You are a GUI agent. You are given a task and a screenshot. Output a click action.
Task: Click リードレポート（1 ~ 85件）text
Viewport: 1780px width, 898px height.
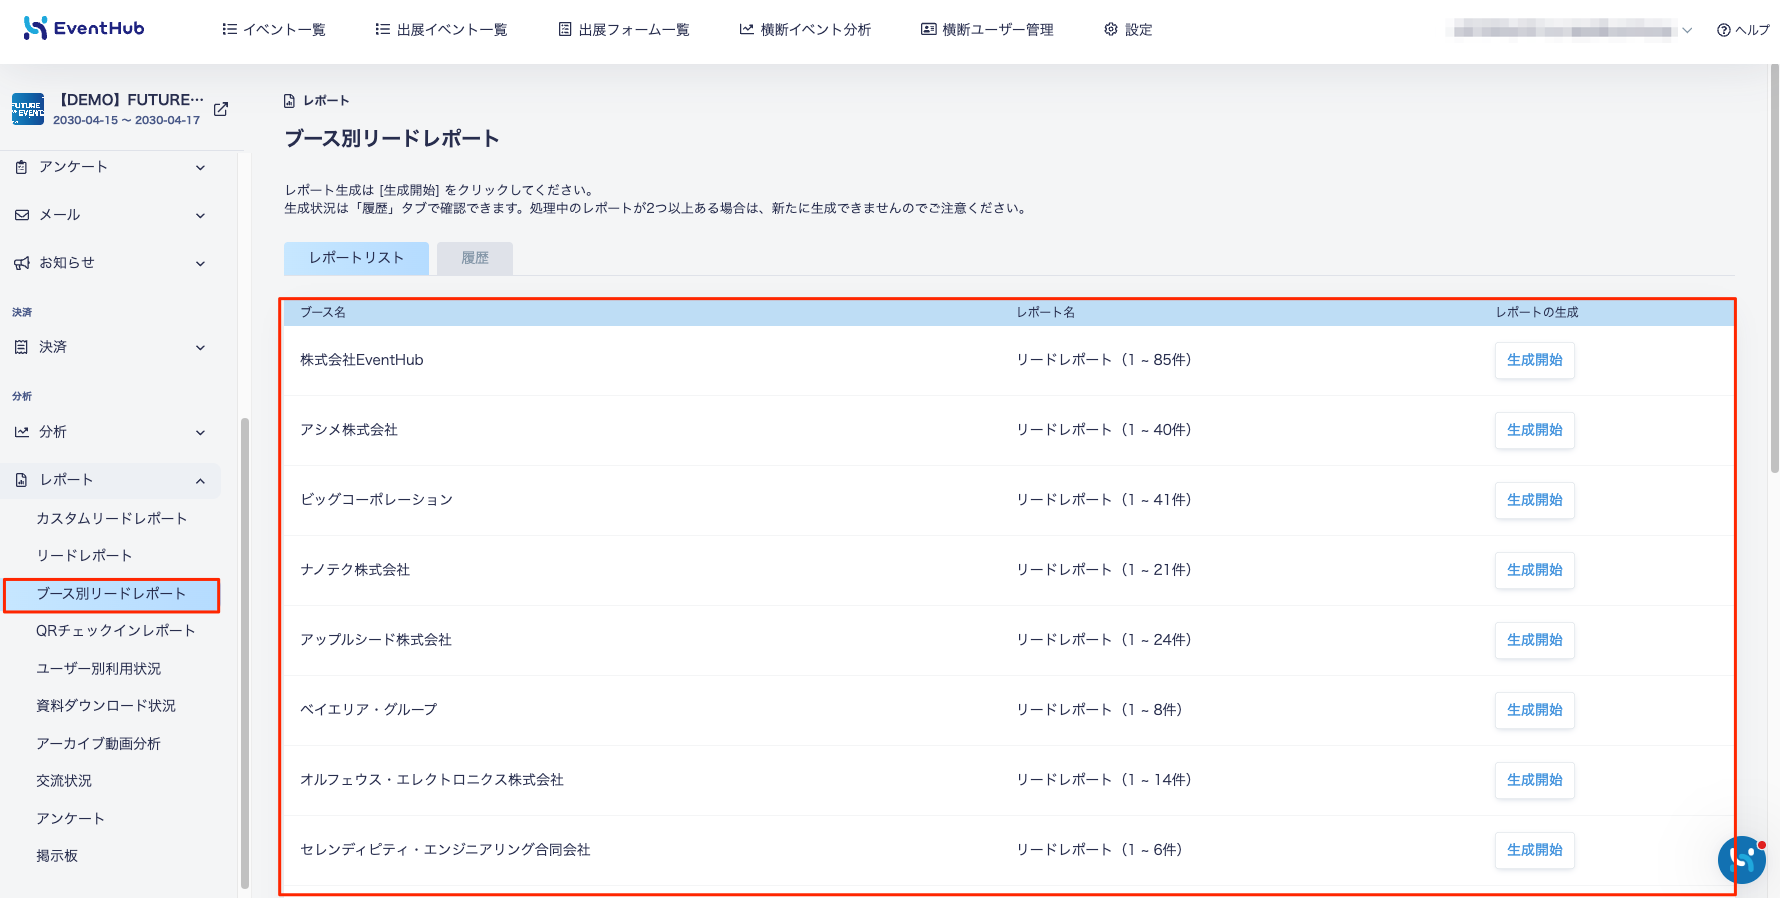tap(1104, 360)
